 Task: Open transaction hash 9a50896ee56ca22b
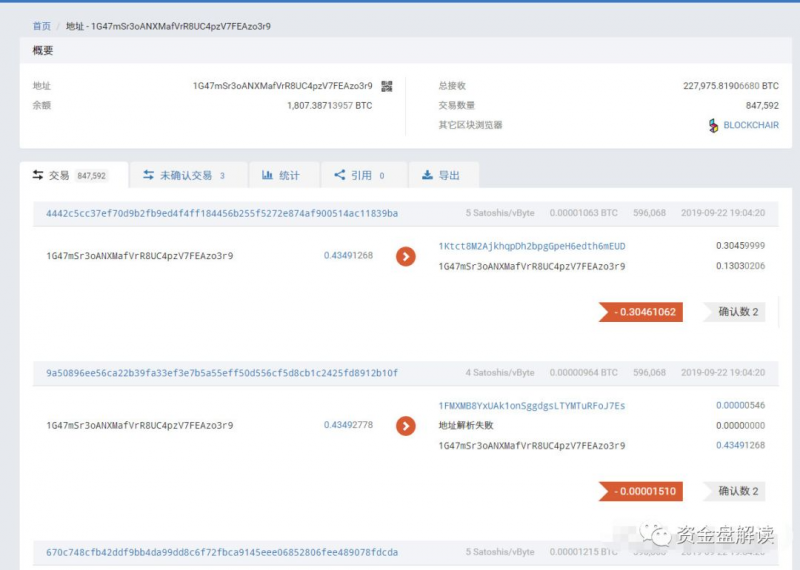click(222, 373)
